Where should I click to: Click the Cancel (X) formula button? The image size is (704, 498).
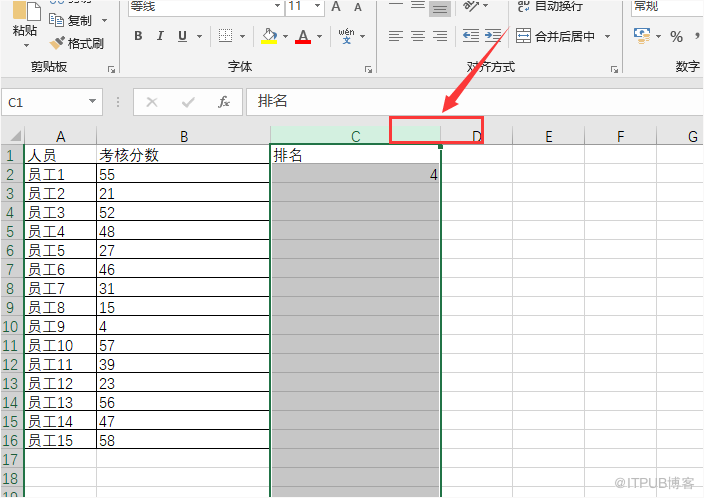click(152, 102)
